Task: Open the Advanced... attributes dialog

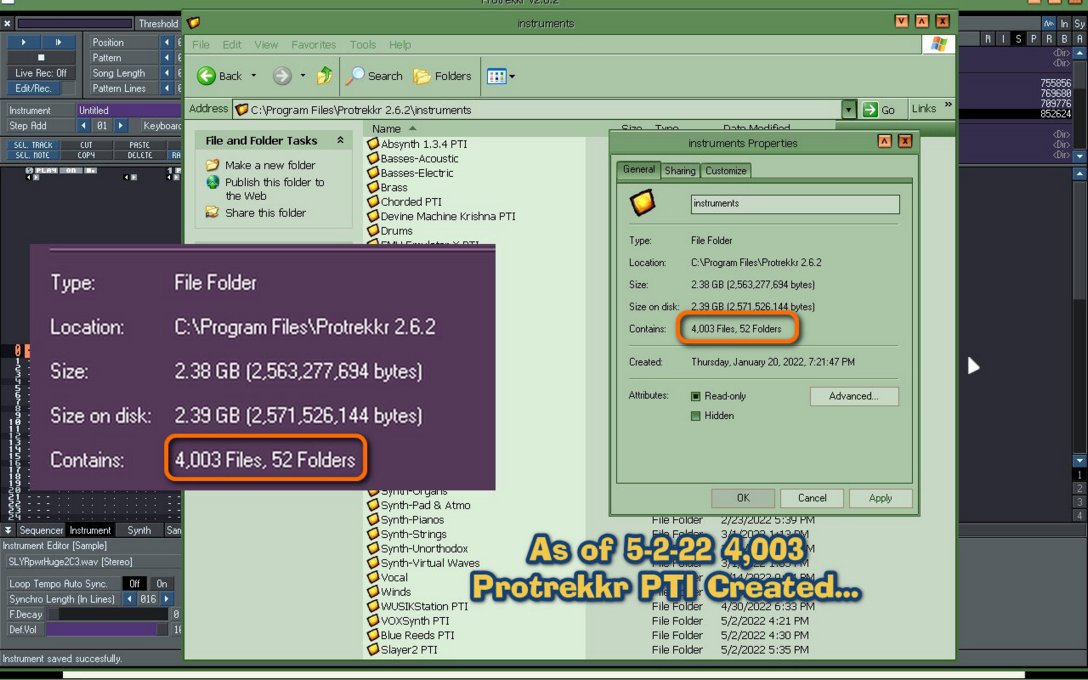Action: coord(854,396)
